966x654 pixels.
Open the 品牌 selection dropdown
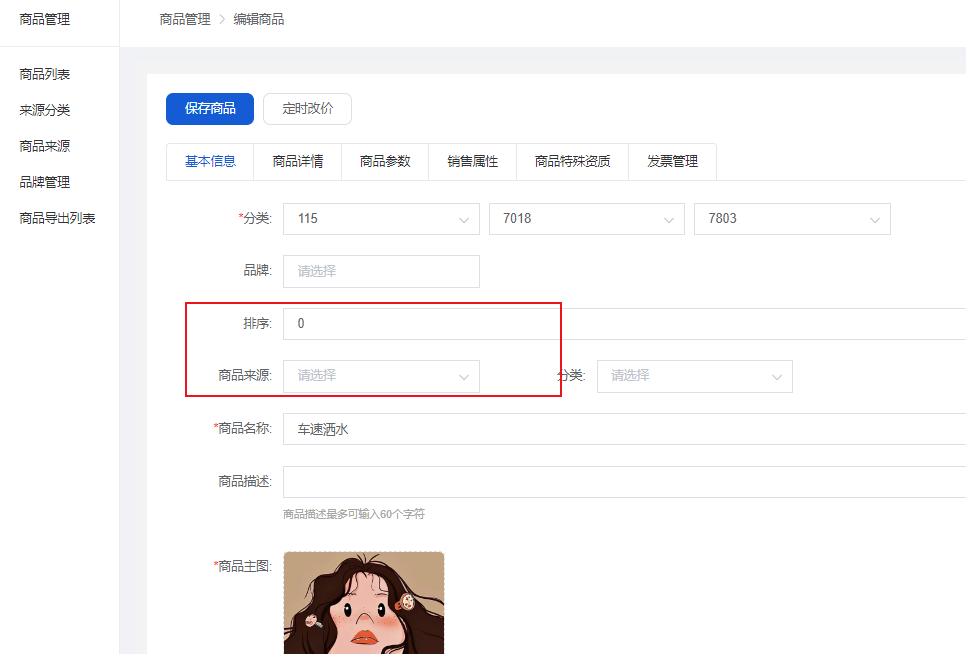(x=381, y=271)
